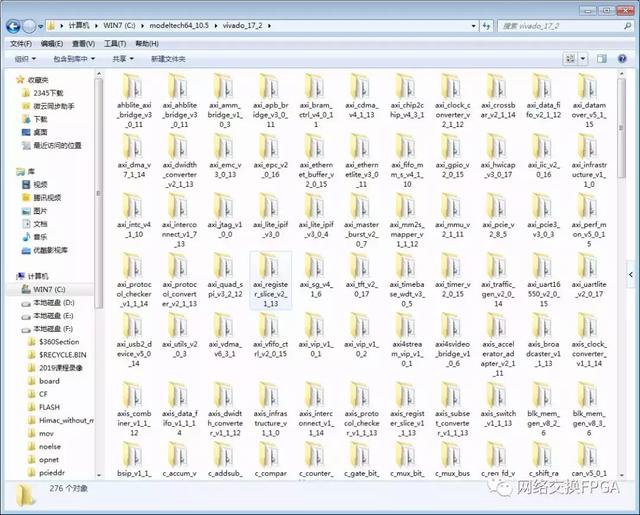
Task: Select the axi_pcie_v2_8_5 folder
Action: [x=498, y=216]
